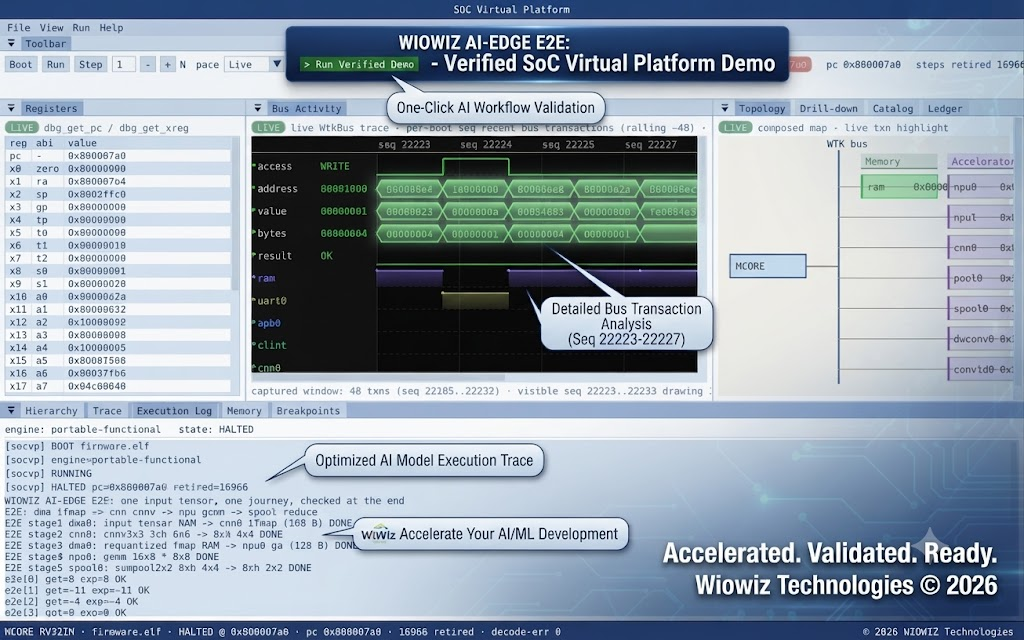Viewport: 1024px width, 640px height.
Task: Collapse the bottom panel triangle
Action: click(10, 410)
